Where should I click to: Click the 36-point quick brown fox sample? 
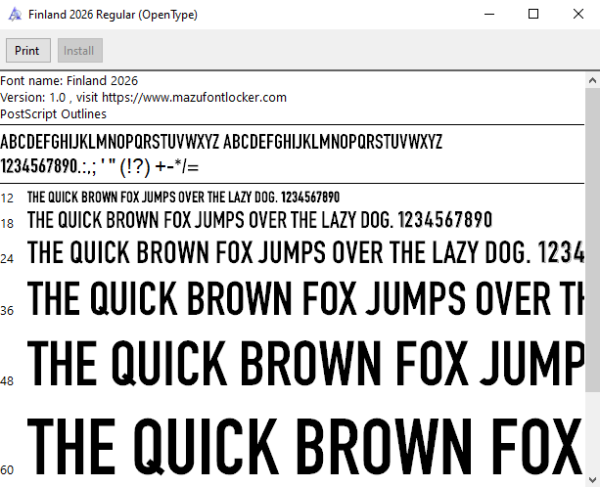coord(305,298)
